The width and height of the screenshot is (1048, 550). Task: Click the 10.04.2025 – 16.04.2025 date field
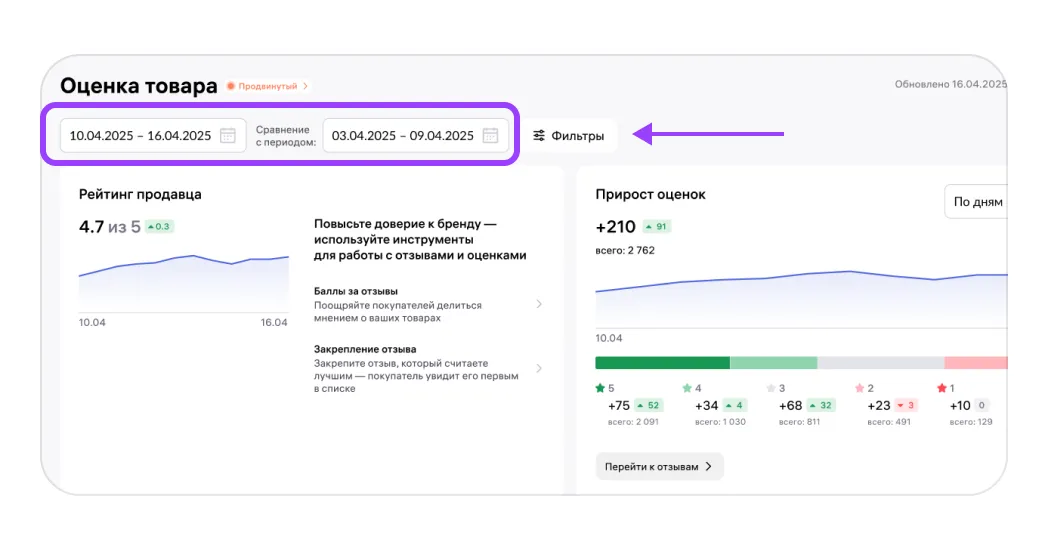click(140, 136)
